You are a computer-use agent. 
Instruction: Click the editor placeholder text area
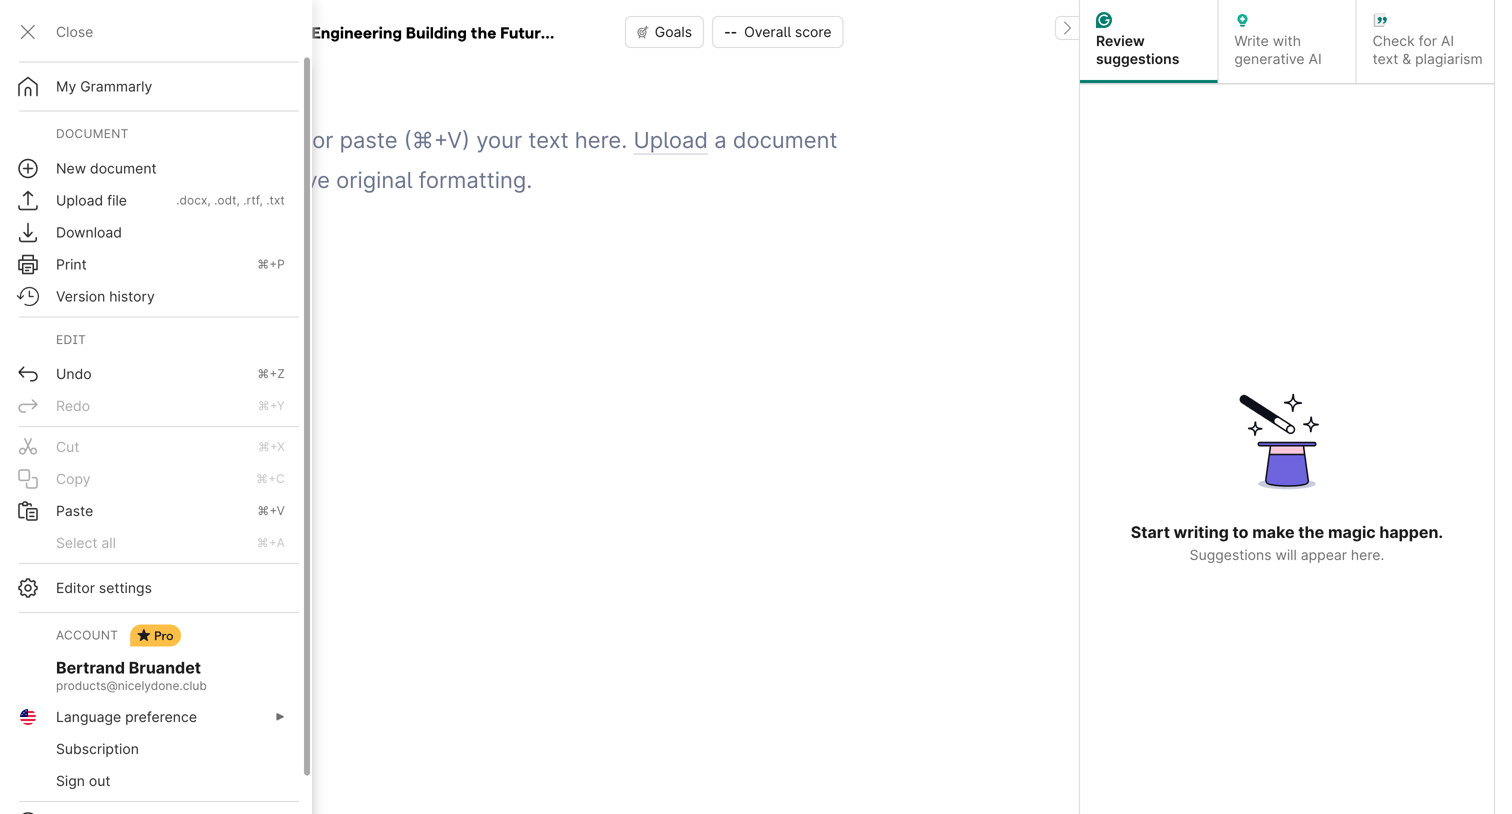point(575,160)
